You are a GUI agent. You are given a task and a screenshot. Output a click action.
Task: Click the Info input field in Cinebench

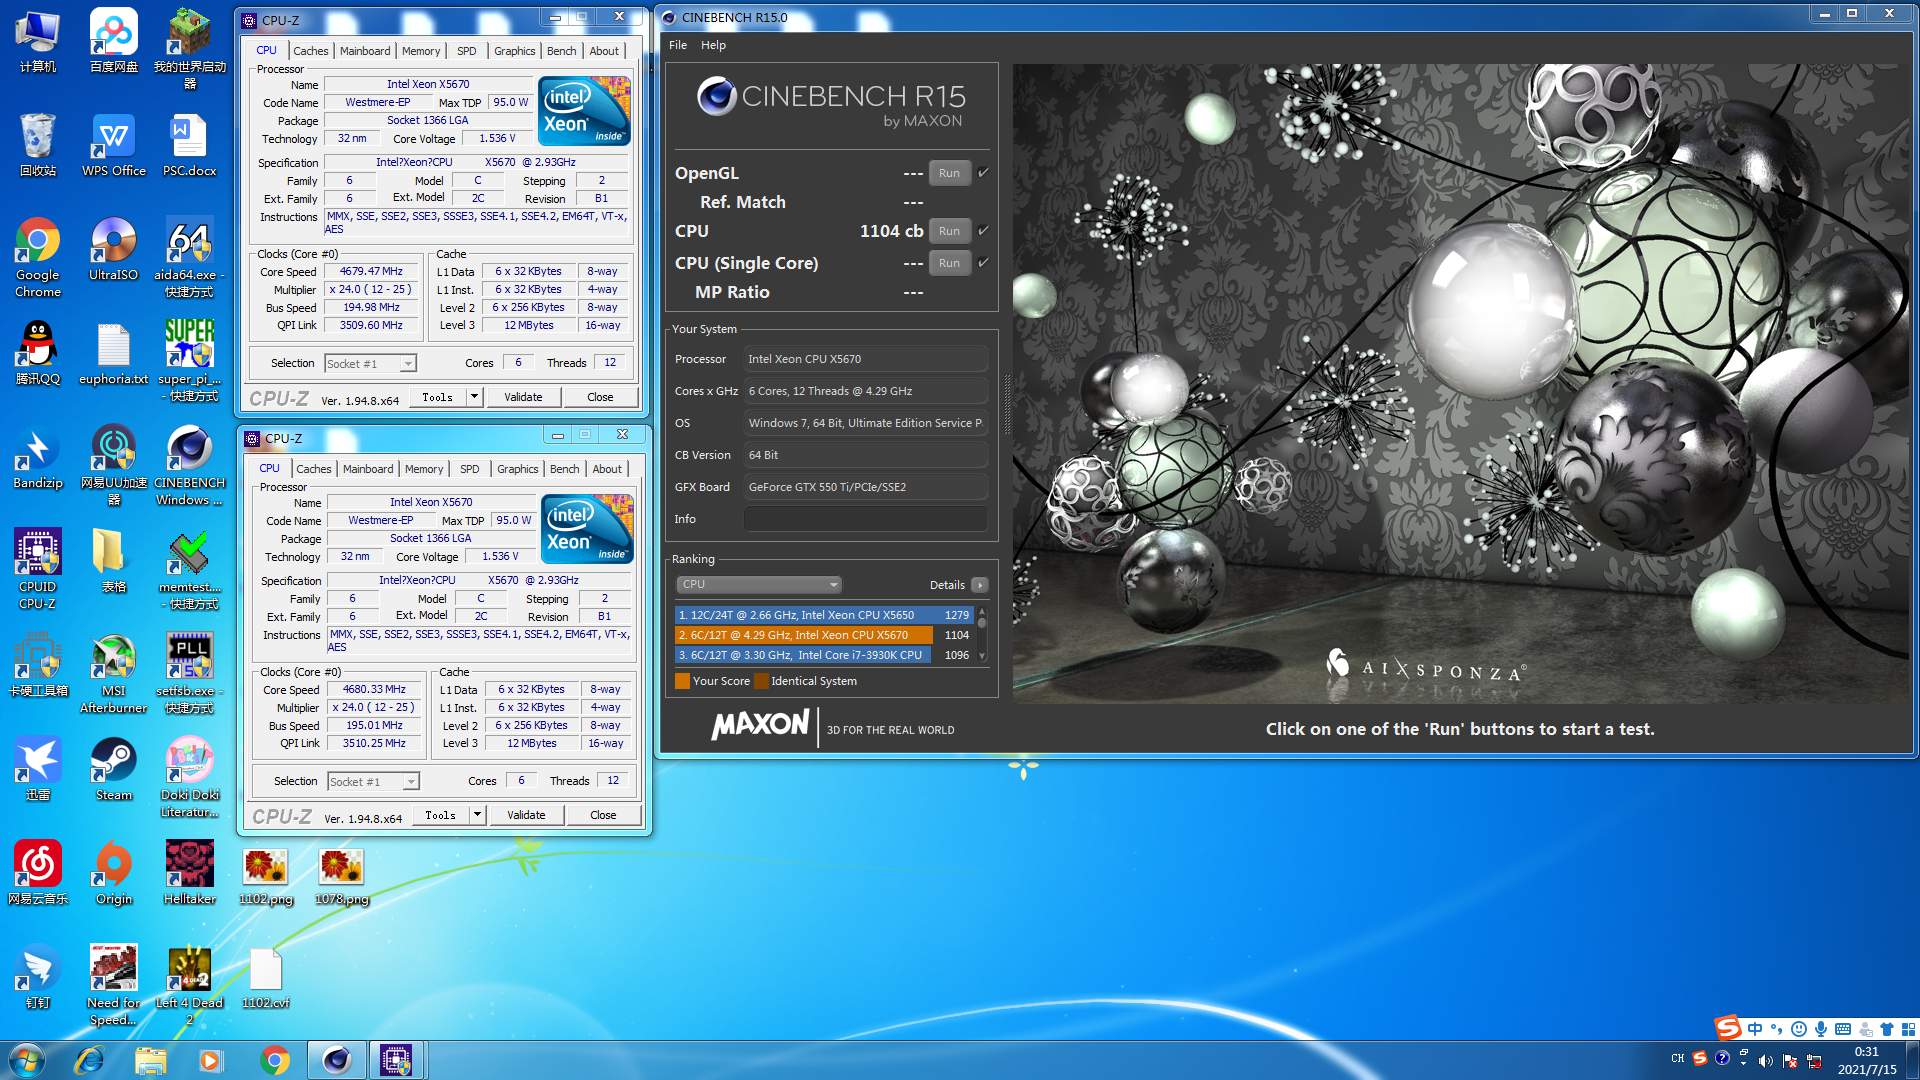pyautogui.click(x=865, y=519)
